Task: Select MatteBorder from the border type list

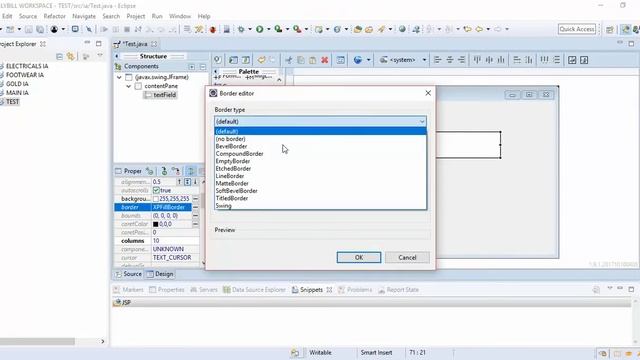Action: 320,183
